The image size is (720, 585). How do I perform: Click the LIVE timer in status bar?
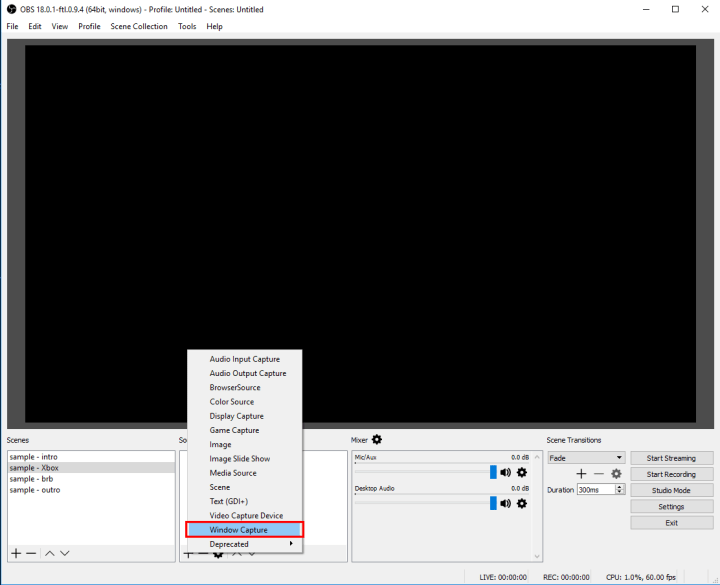[503, 577]
